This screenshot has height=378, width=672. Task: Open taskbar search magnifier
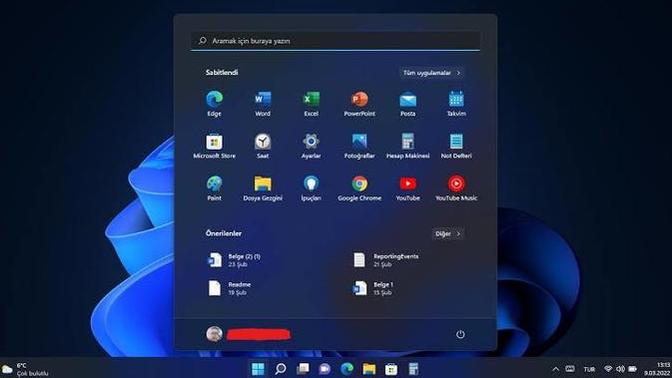tap(280, 369)
